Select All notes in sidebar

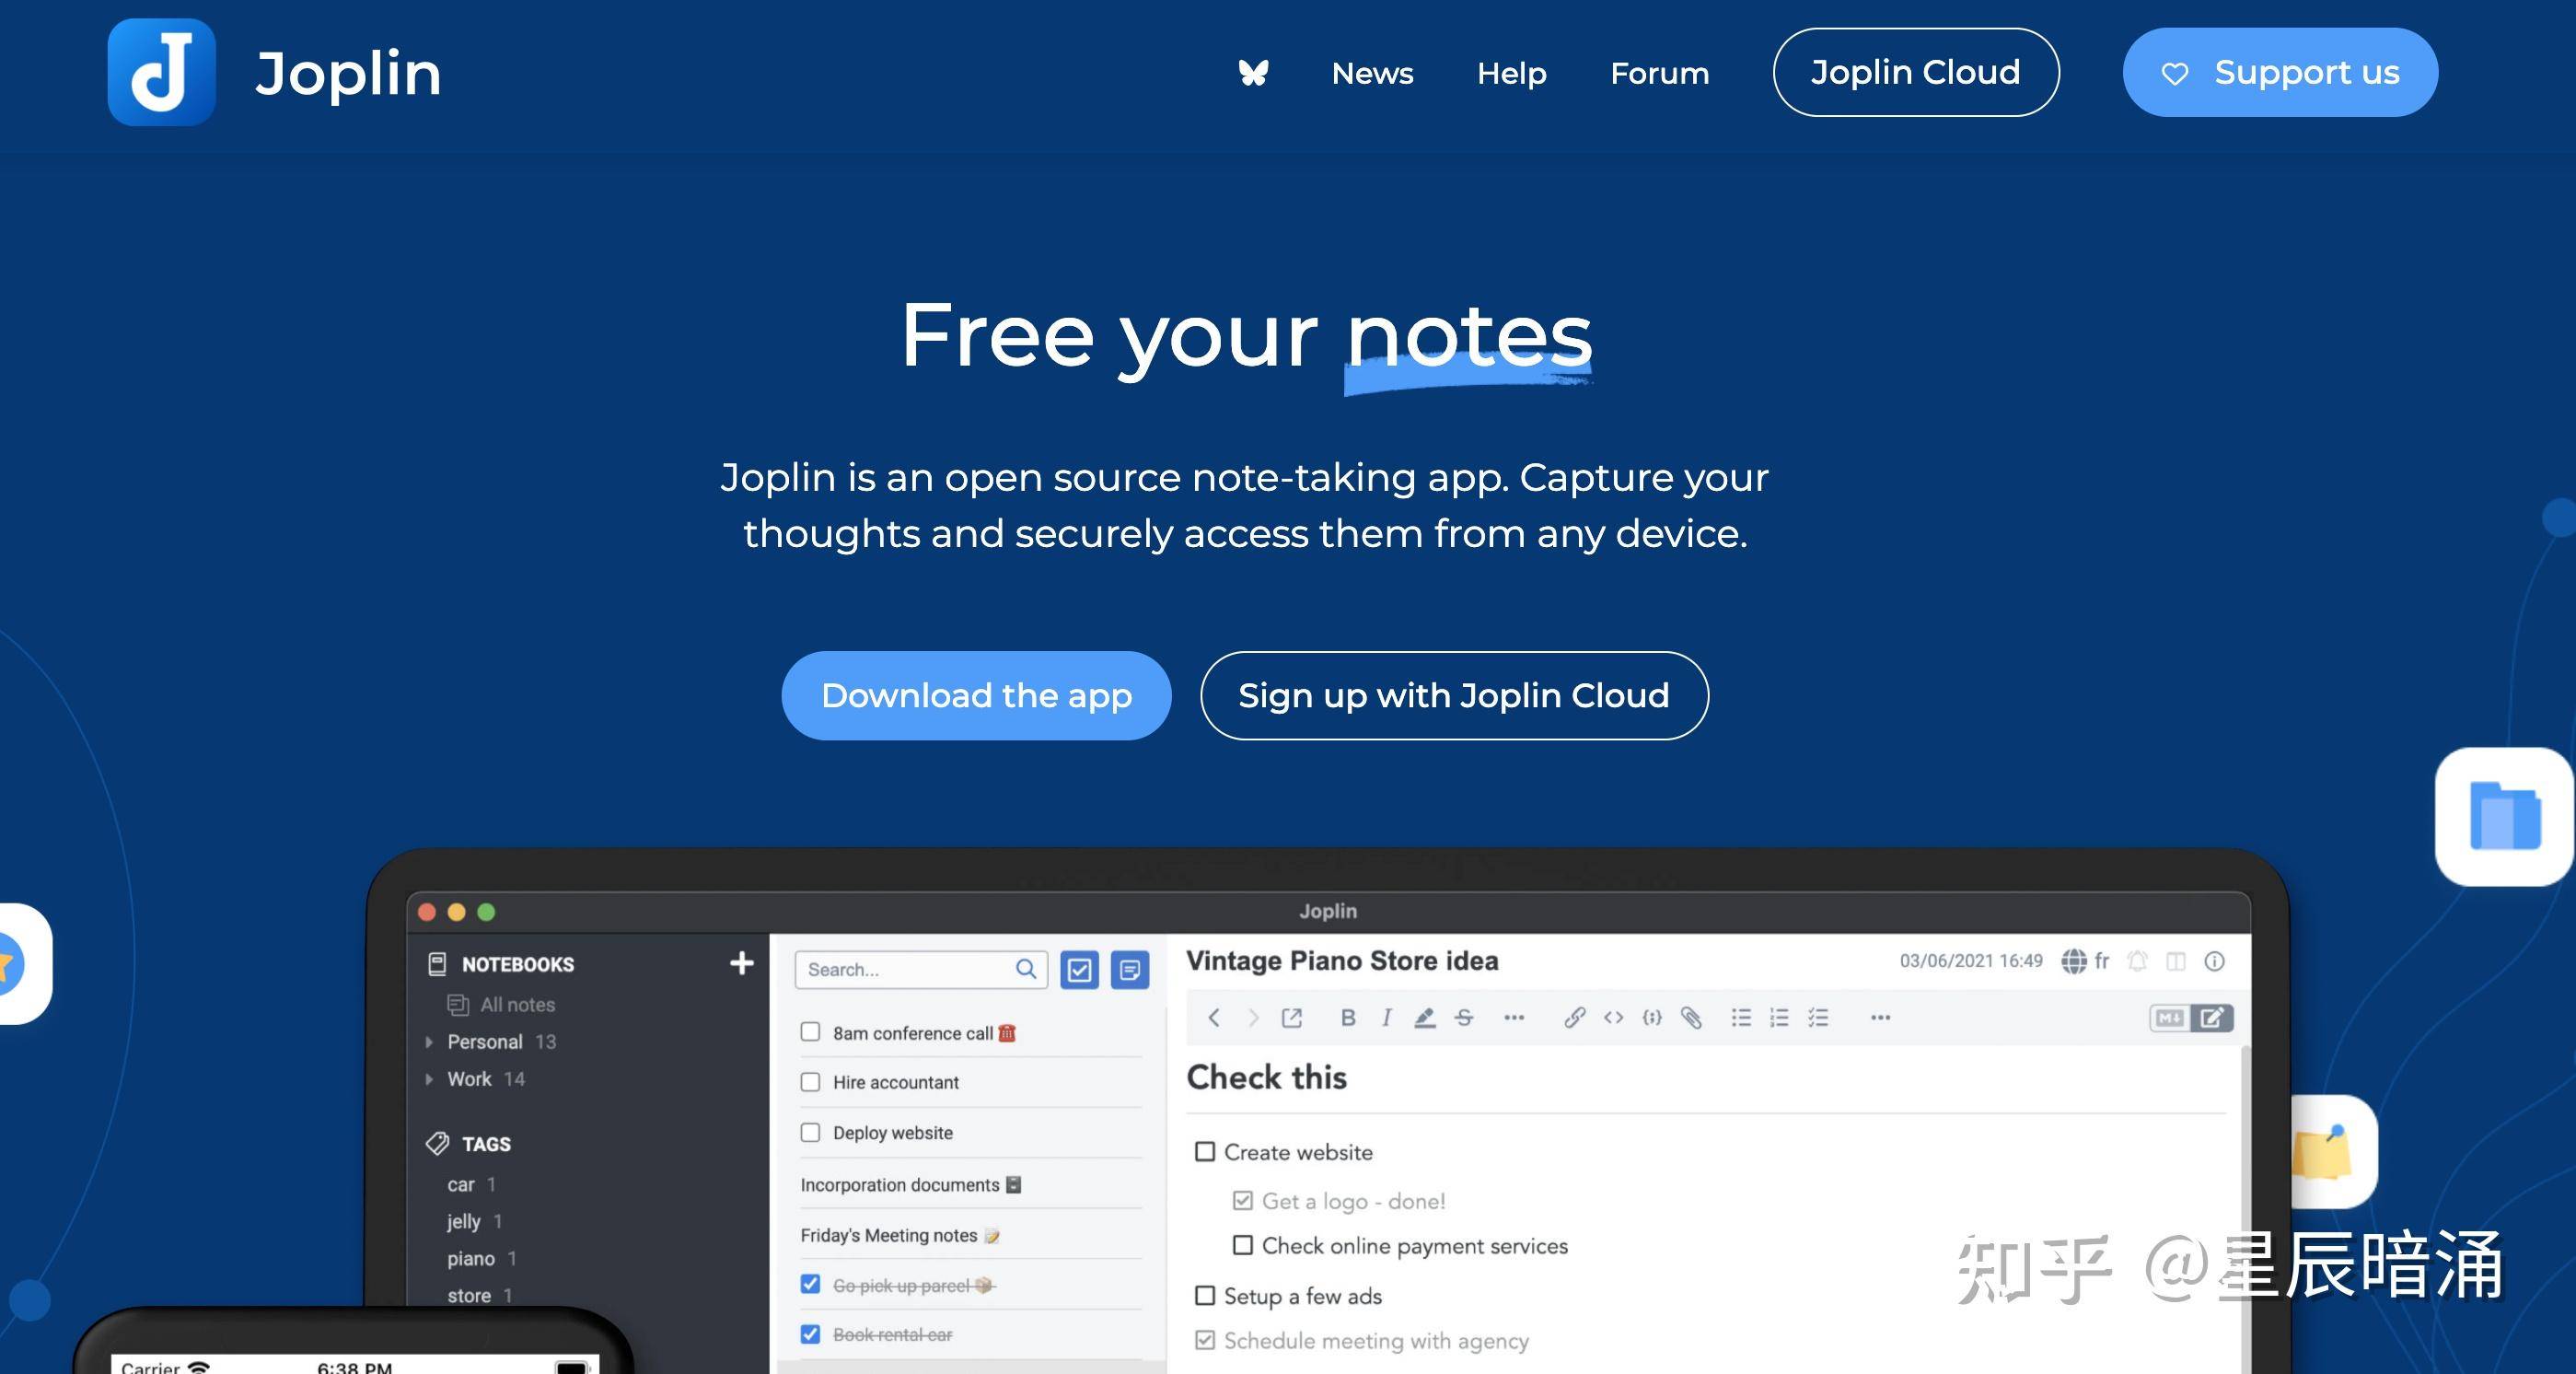pos(517,1004)
